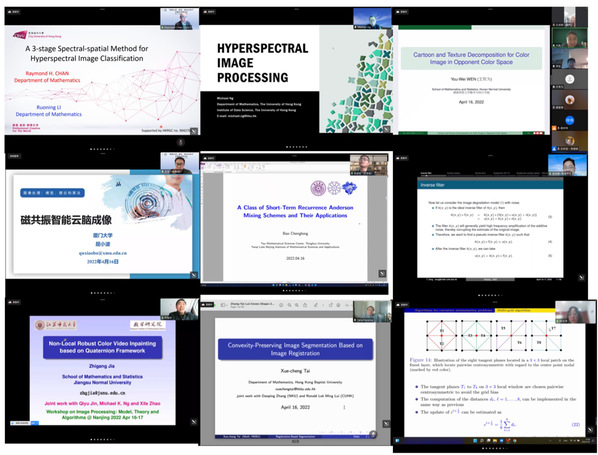598x455 pixels.
Task: Click recording indicator badge above multigrid slide
Action: tap(402, 304)
